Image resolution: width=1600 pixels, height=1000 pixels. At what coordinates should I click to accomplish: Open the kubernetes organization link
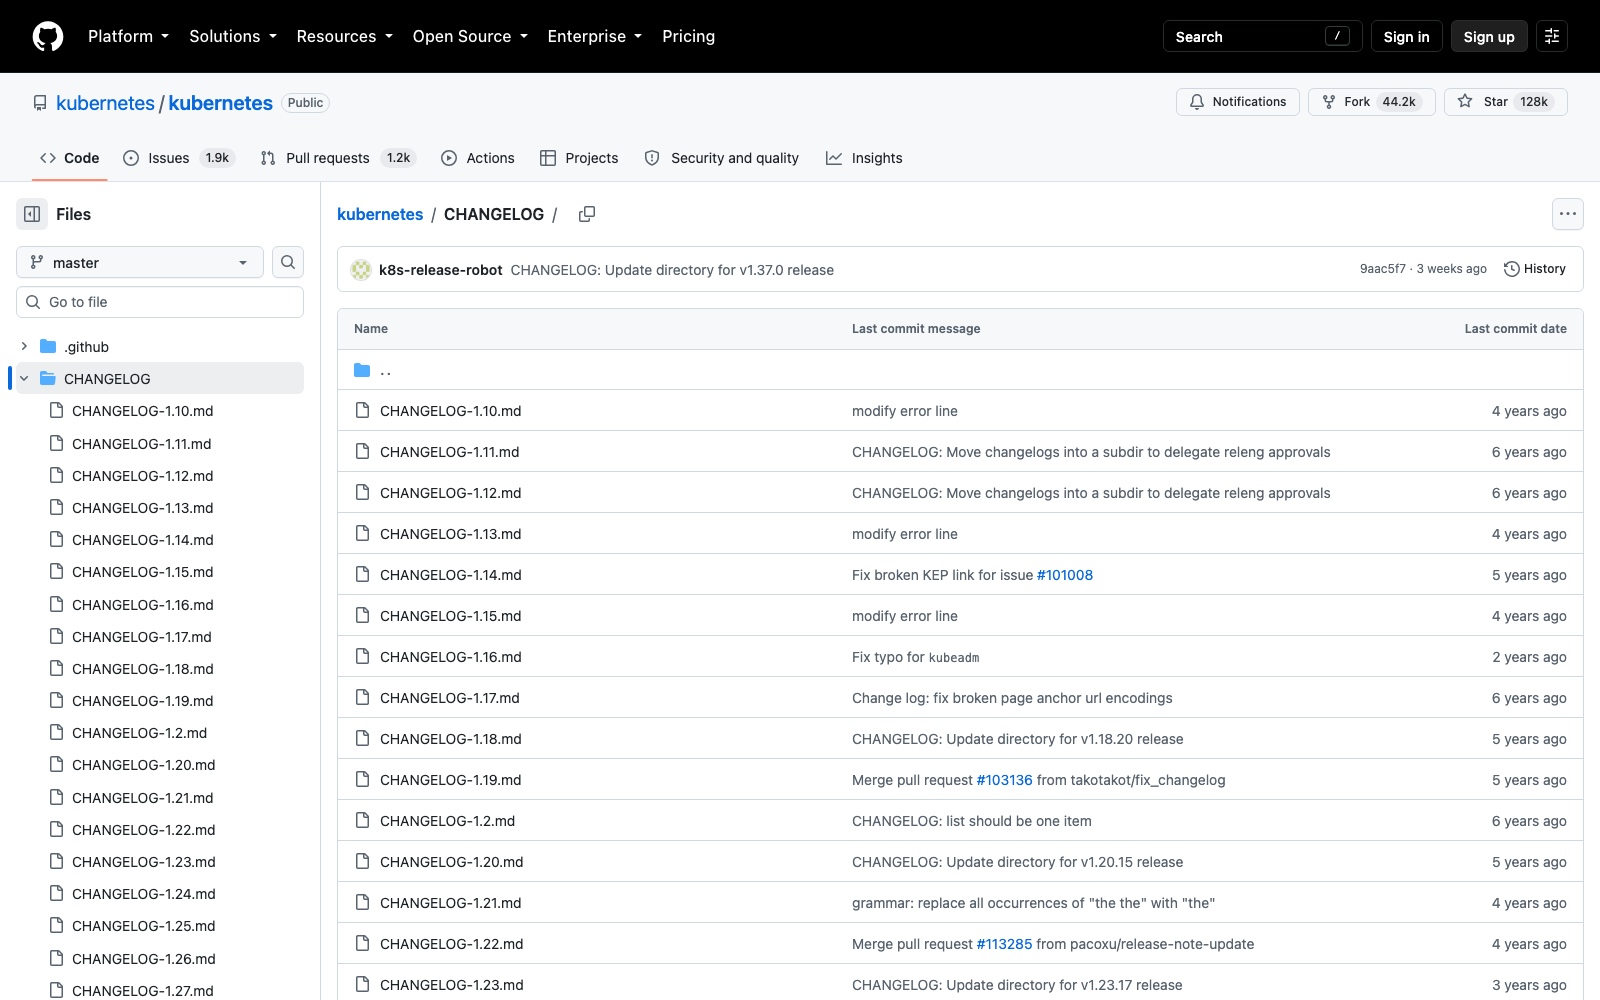105,103
